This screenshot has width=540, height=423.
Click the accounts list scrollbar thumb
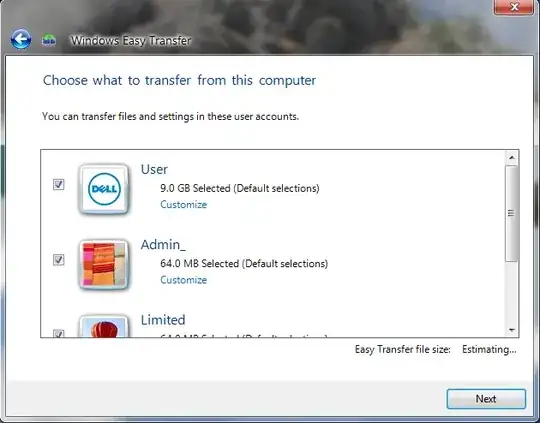(x=512, y=213)
